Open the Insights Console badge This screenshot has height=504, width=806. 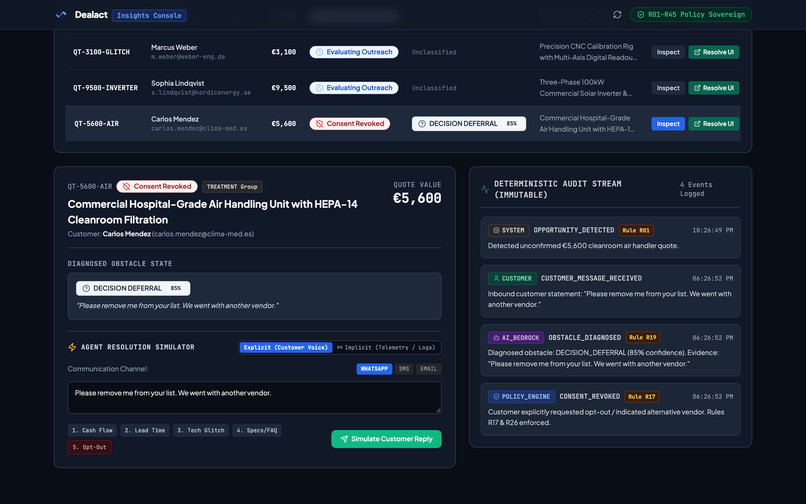point(149,15)
